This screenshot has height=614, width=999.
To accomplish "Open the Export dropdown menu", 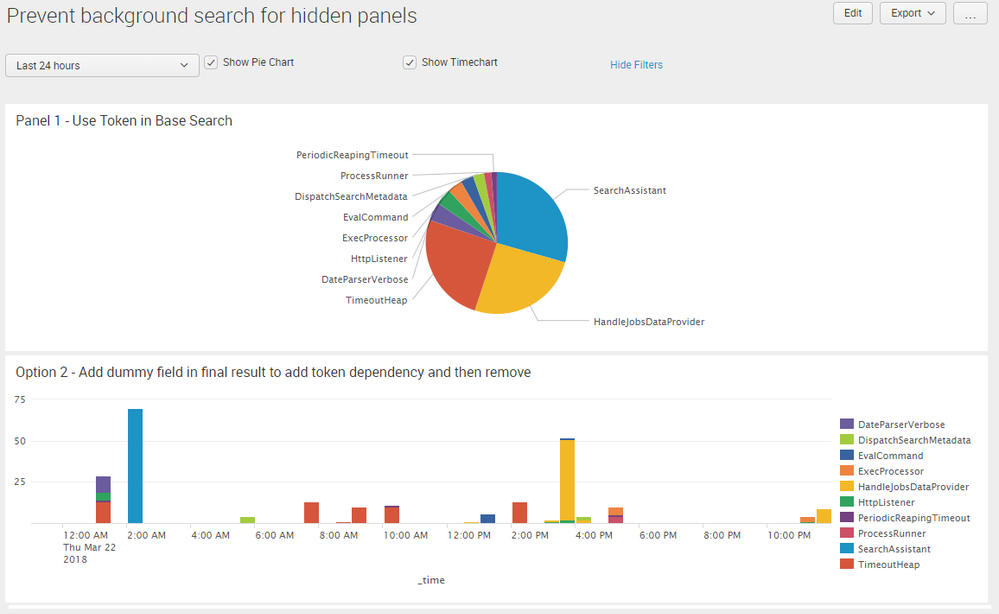I will (912, 13).
